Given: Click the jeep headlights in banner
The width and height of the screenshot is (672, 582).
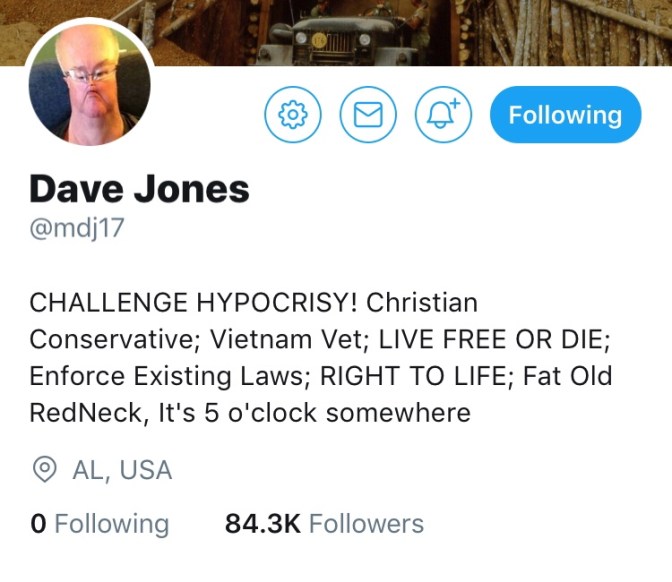Looking at the screenshot, I should click(x=333, y=39).
